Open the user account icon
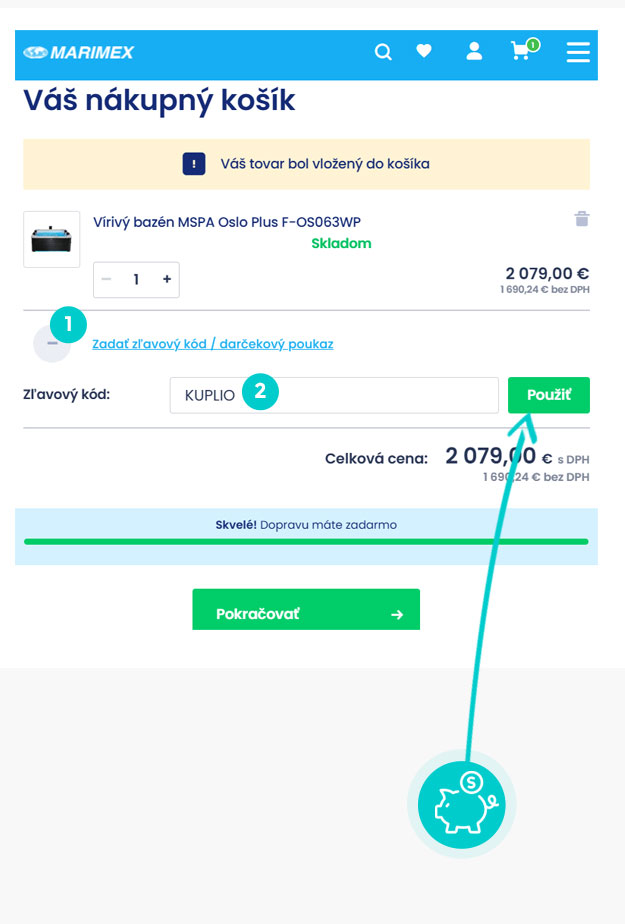The width and height of the screenshot is (625, 924). 474,51
